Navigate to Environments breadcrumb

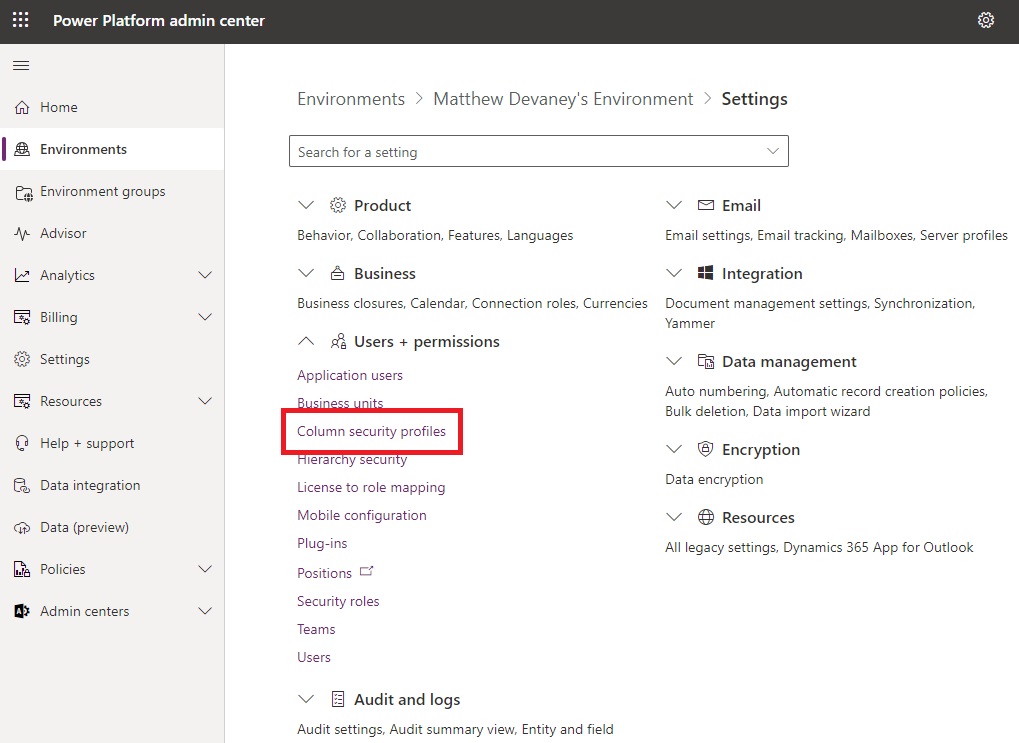click(x=351, y=99)
